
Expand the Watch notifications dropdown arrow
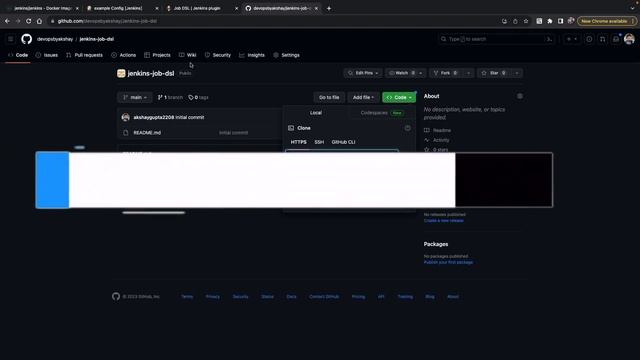(x=420, y=73)
